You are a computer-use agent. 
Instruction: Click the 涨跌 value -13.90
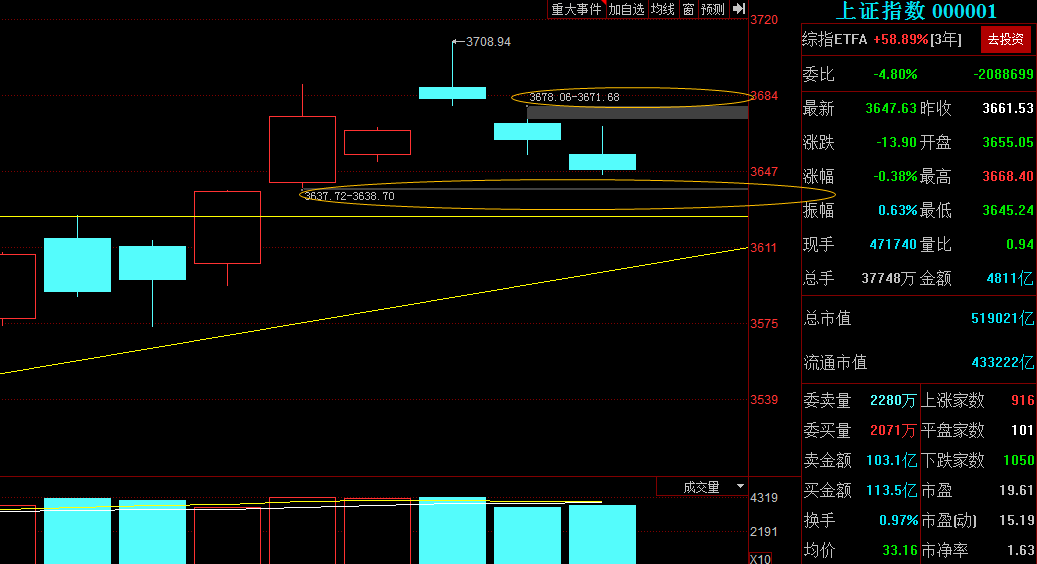coord(896,142)
